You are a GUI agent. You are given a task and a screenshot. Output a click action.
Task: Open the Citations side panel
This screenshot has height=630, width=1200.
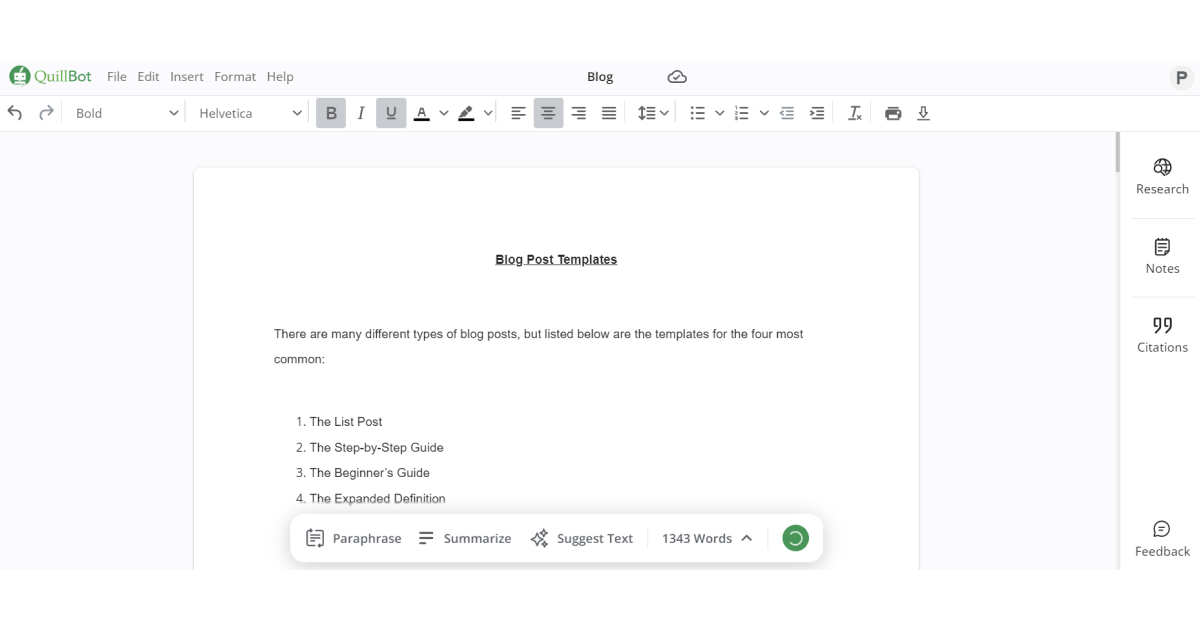tap(1162, 335)
